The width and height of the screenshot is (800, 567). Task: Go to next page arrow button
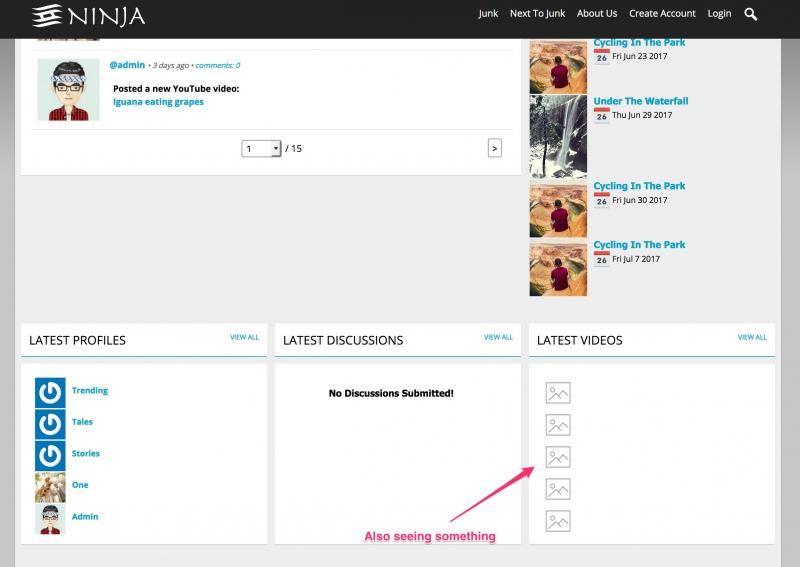click(x=494, y=148)
